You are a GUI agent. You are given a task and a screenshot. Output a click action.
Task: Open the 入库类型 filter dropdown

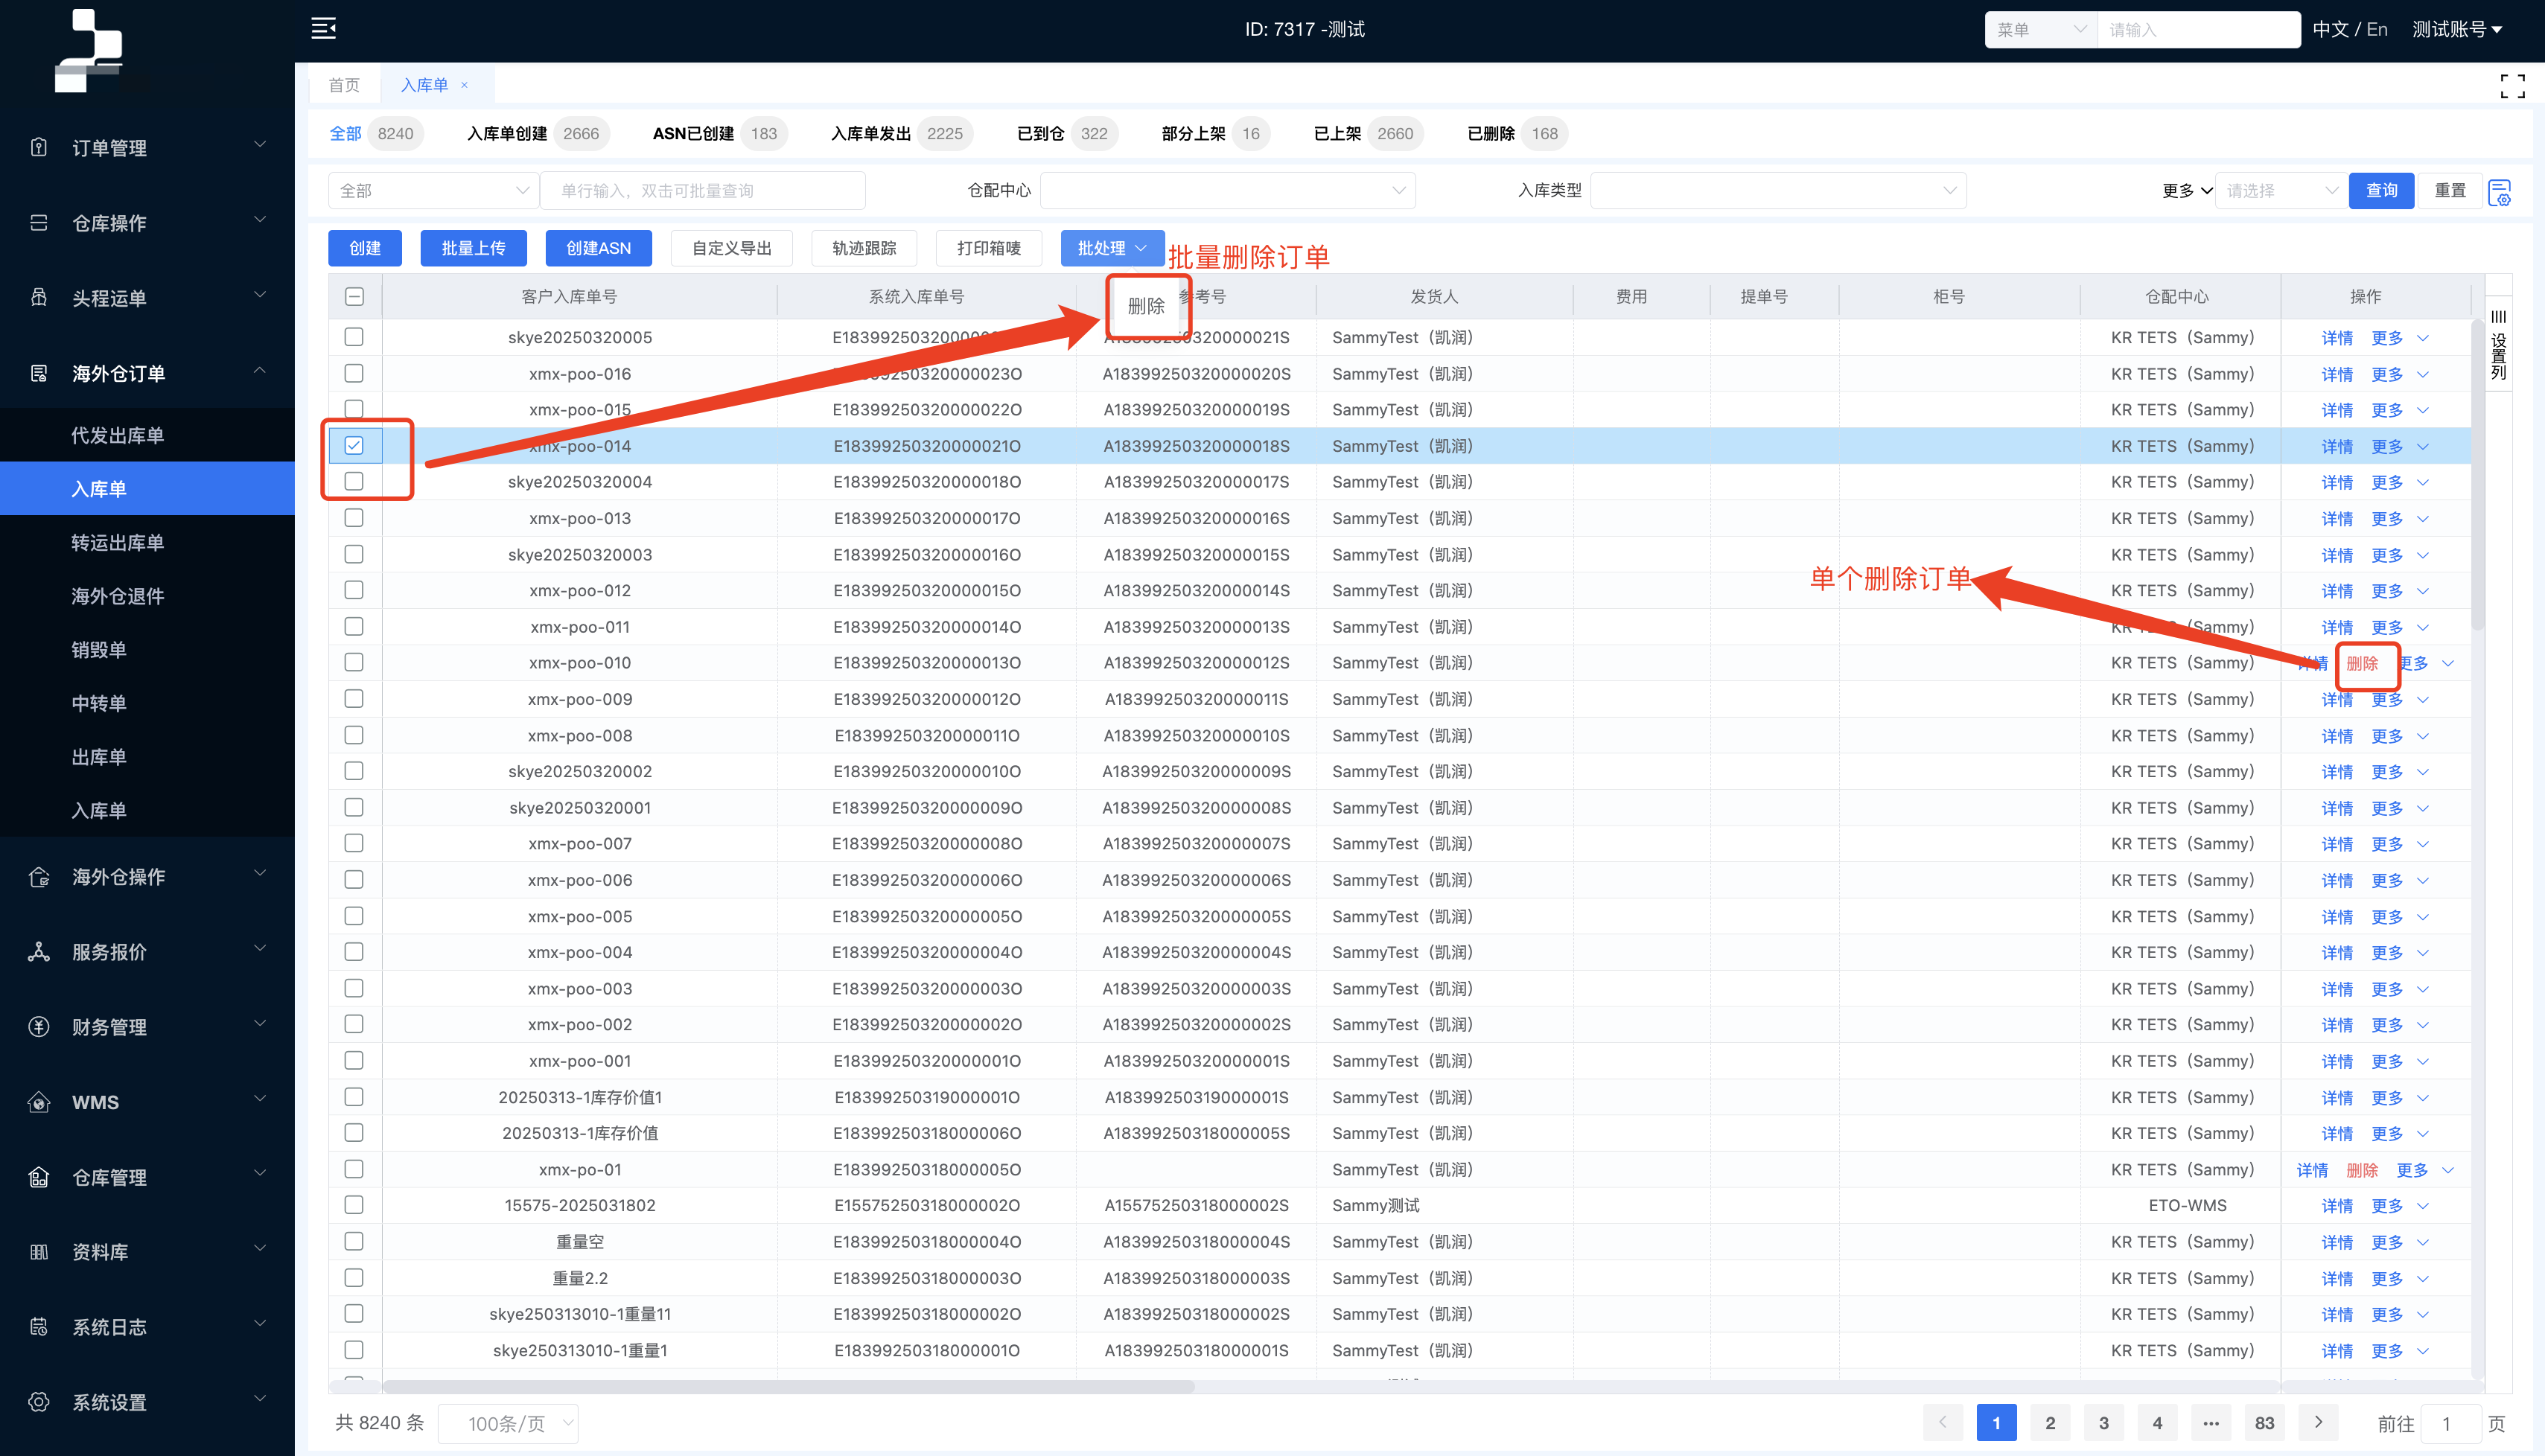coord(1778,190)
